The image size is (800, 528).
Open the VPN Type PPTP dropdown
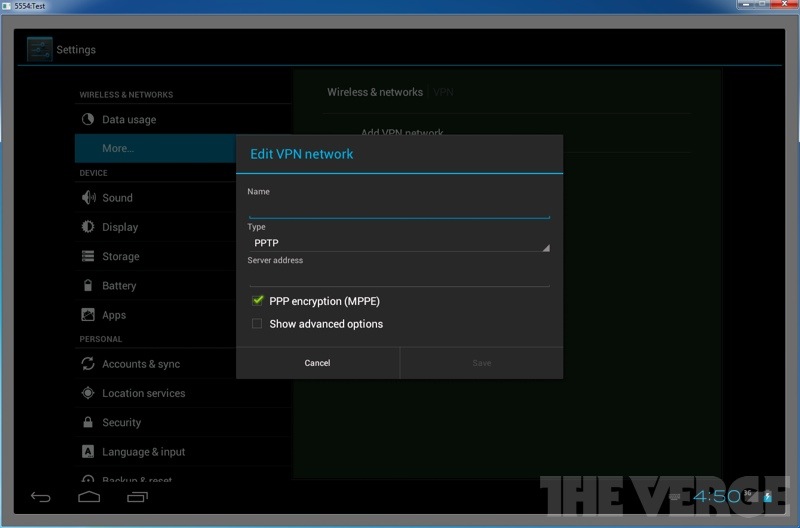point(398,243)
